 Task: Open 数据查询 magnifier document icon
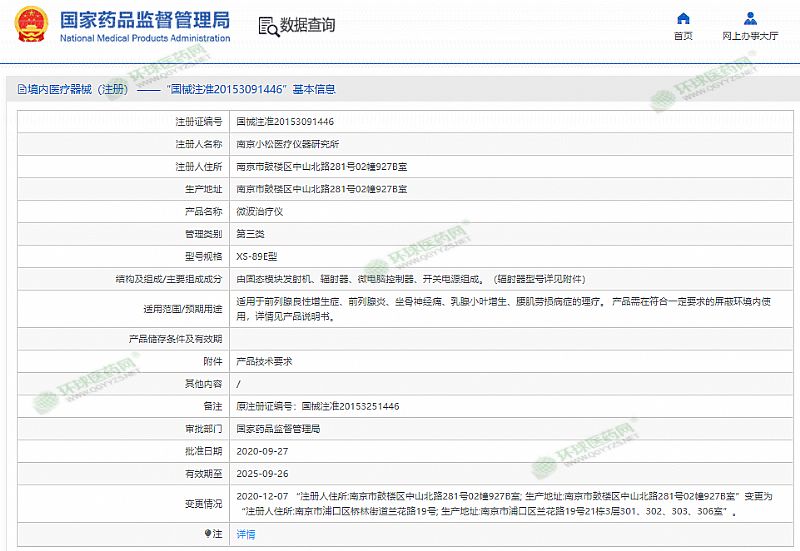pos(267,26)
